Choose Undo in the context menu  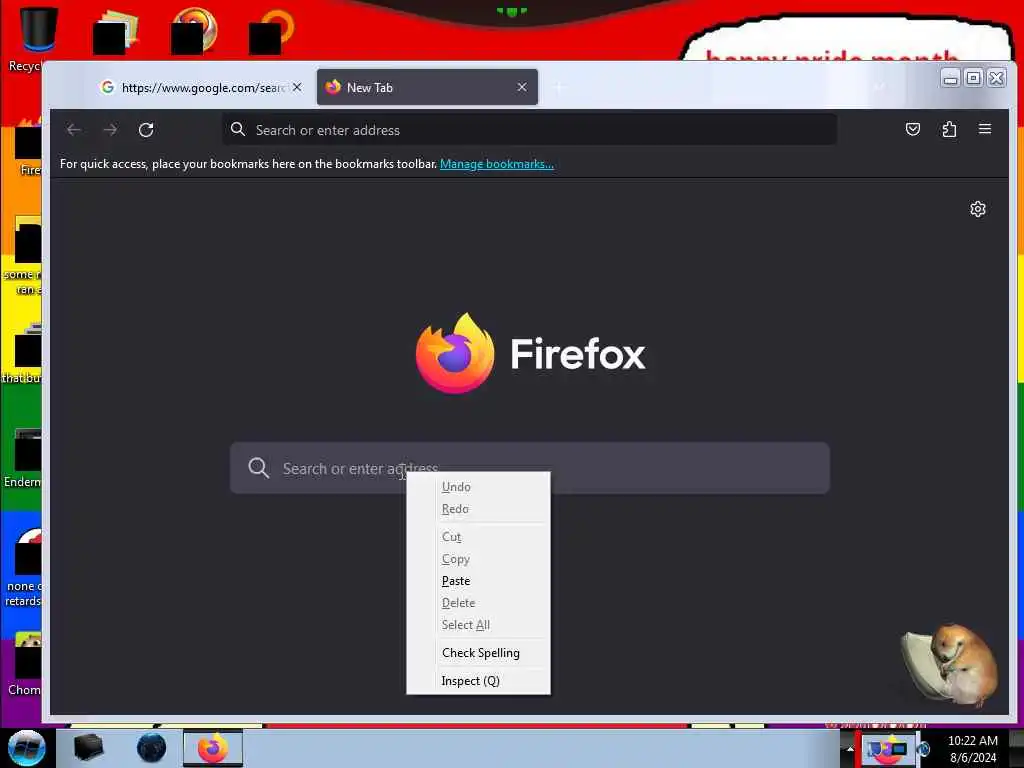[x=478, y=487]
